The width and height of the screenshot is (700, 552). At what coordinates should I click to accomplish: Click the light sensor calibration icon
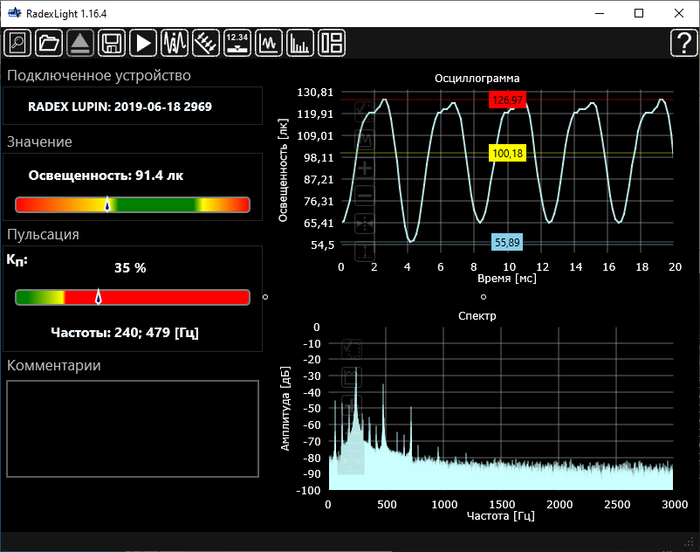tap(206, 42)
